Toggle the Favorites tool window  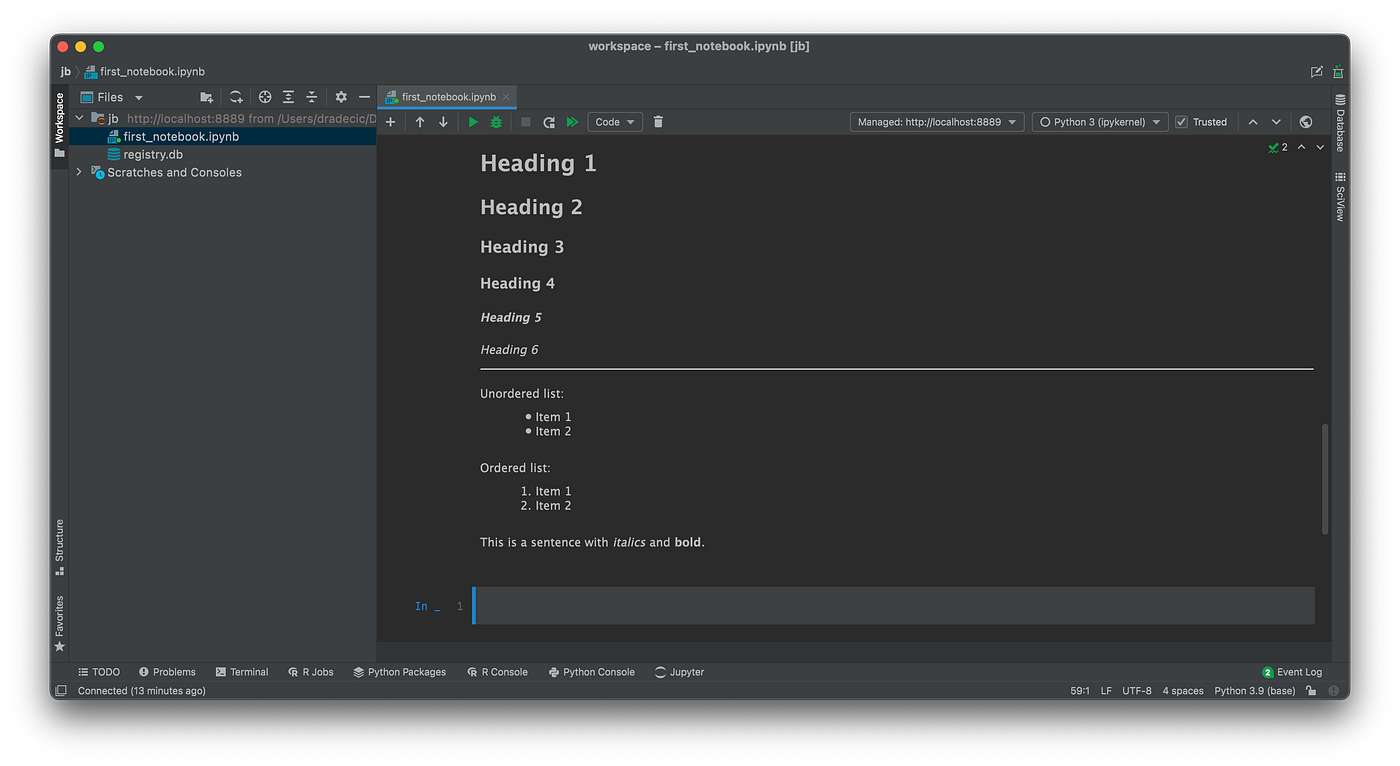pos(59,620)
